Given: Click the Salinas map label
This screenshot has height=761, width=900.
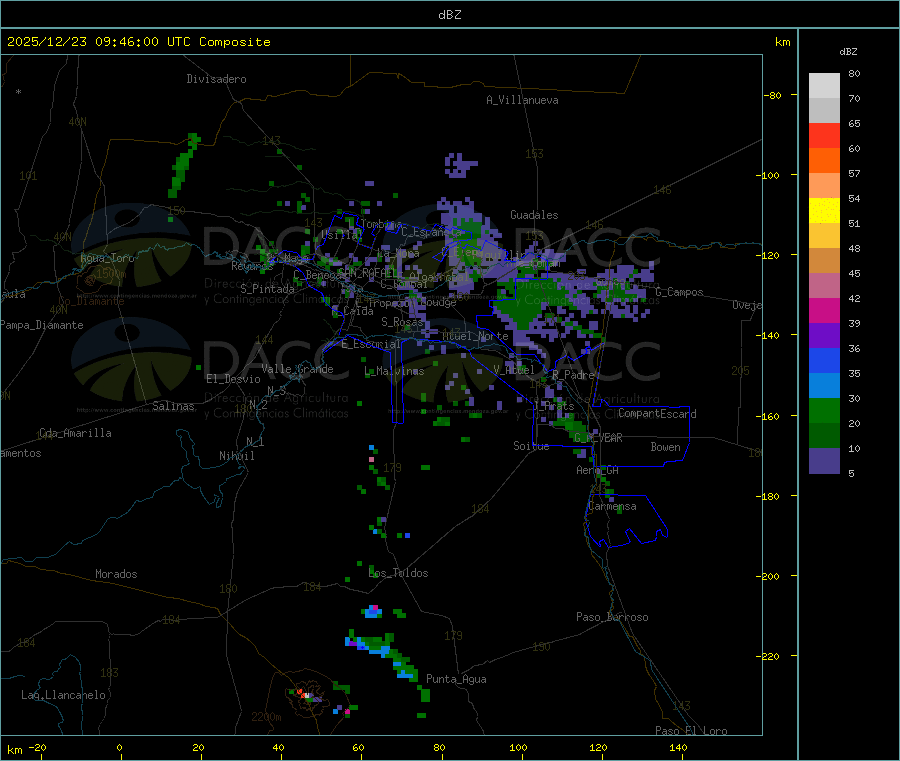Looking at the screenshot, I should click(173, 406).
